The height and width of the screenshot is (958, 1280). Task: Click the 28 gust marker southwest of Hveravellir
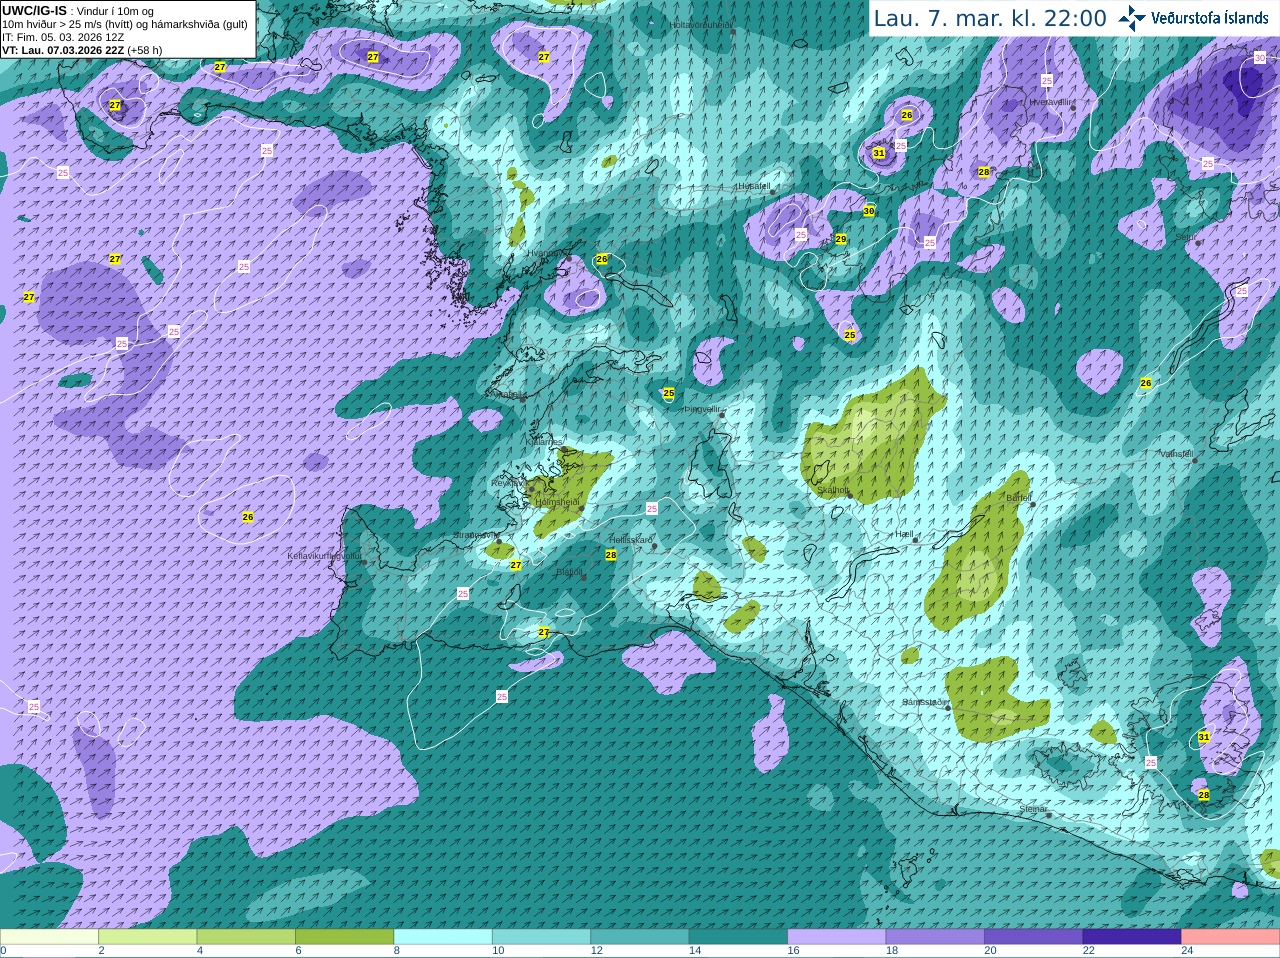tap(984, 172)
